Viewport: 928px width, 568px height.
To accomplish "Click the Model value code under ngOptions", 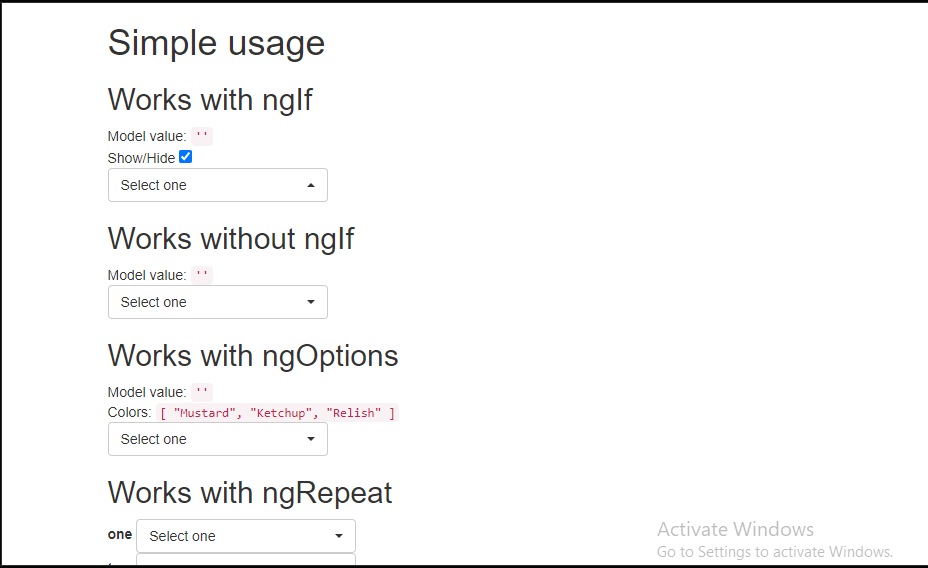I will (202, 392).
